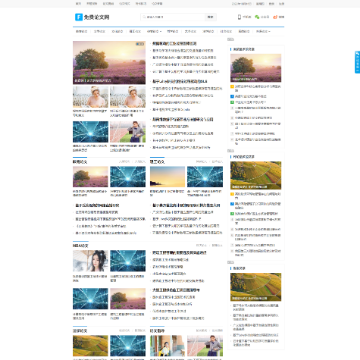Click yellow rank badge in first sidebar list

tap(232, 87)
